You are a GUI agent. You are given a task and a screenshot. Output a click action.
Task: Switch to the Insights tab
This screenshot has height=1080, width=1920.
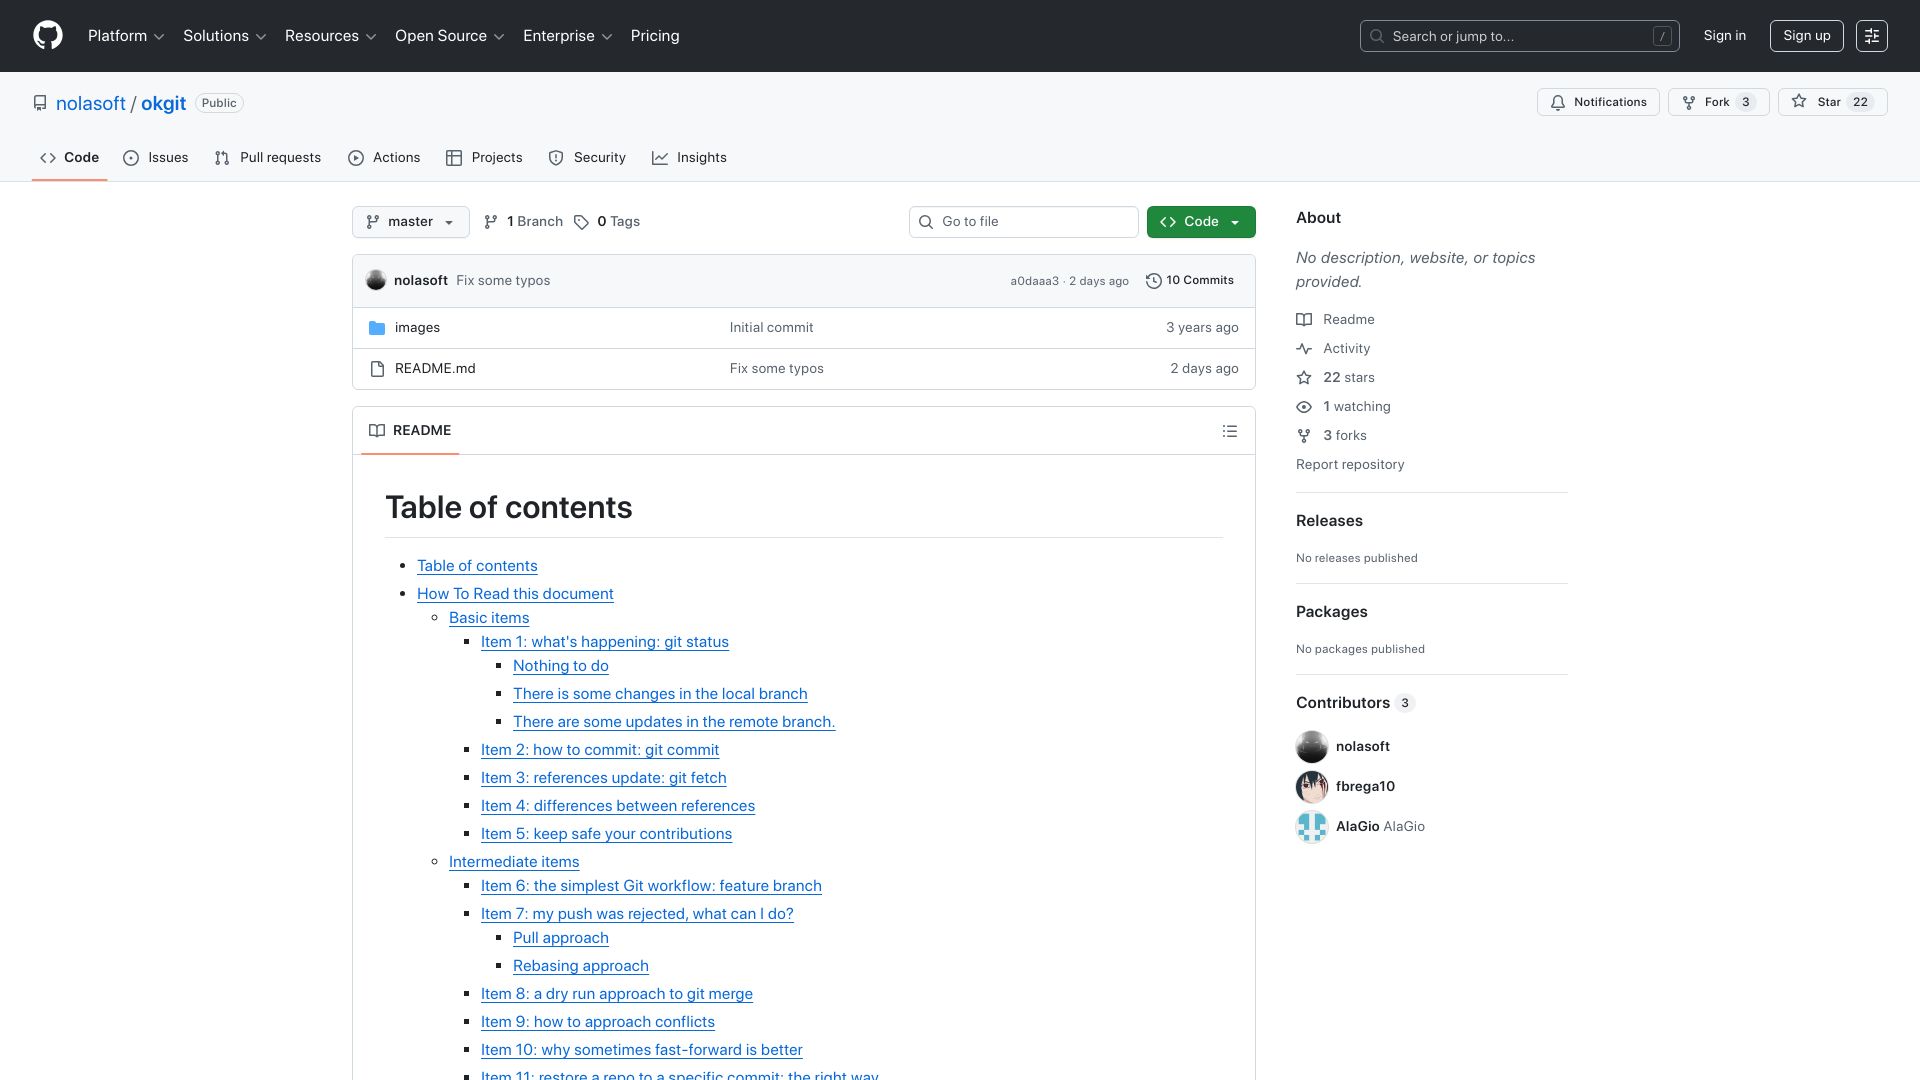689,158
